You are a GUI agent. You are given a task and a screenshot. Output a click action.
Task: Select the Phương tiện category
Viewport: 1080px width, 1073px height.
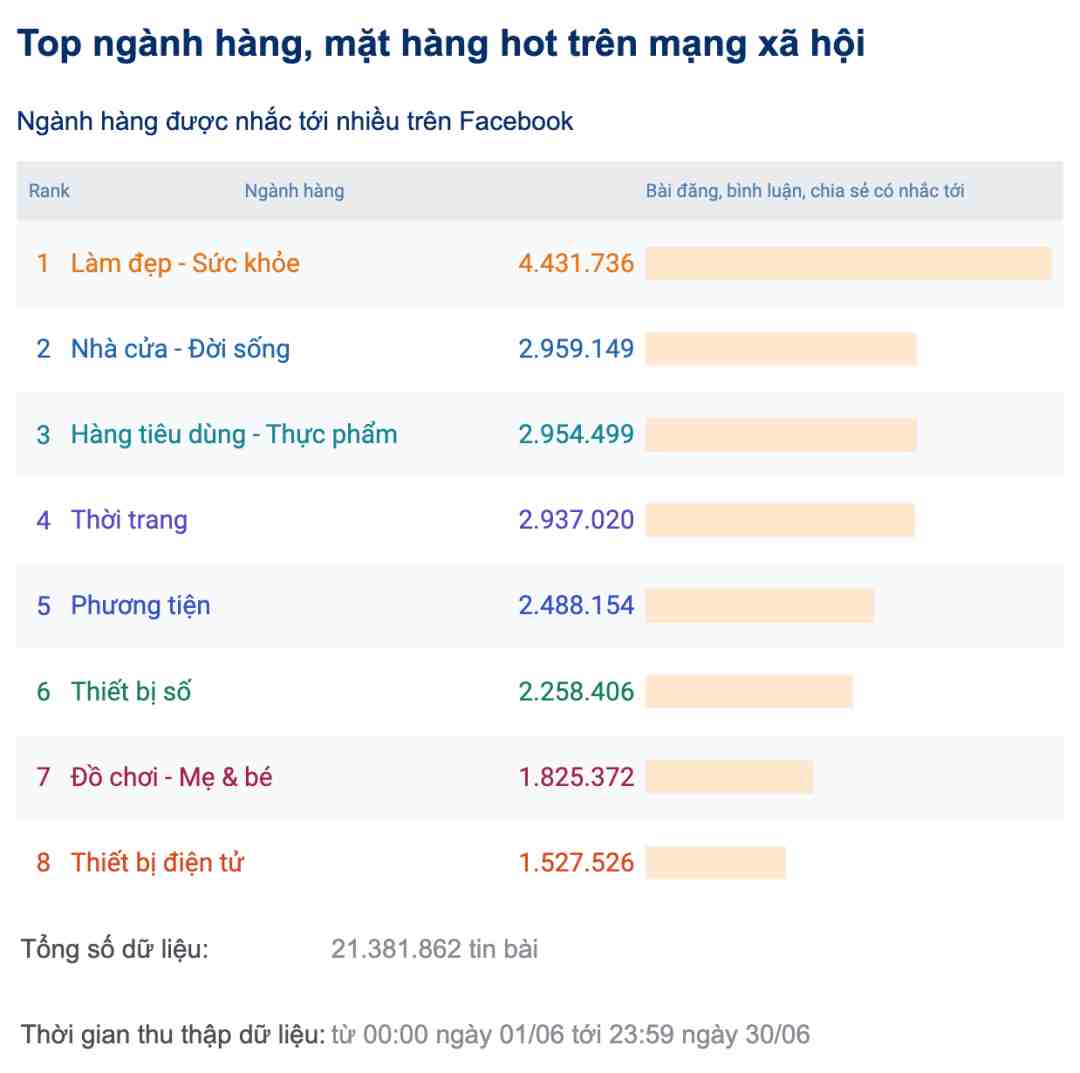point(141,606)
